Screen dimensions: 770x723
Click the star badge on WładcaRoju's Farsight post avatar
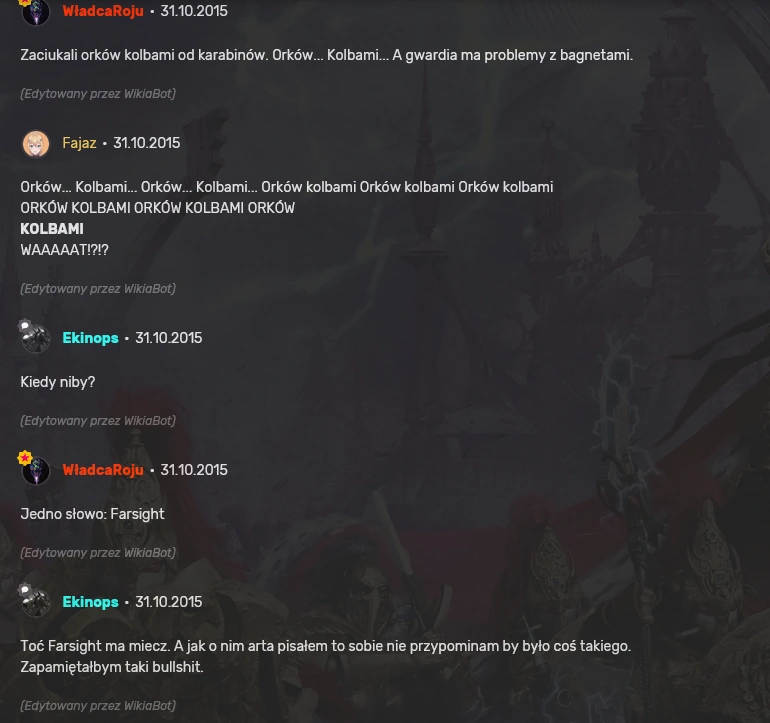click(25, 458)
